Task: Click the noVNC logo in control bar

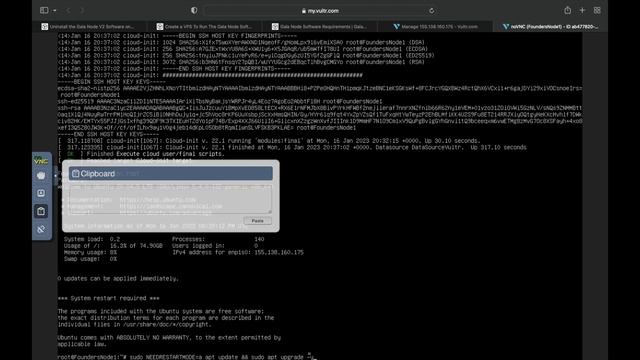Action: pos(41,161)
